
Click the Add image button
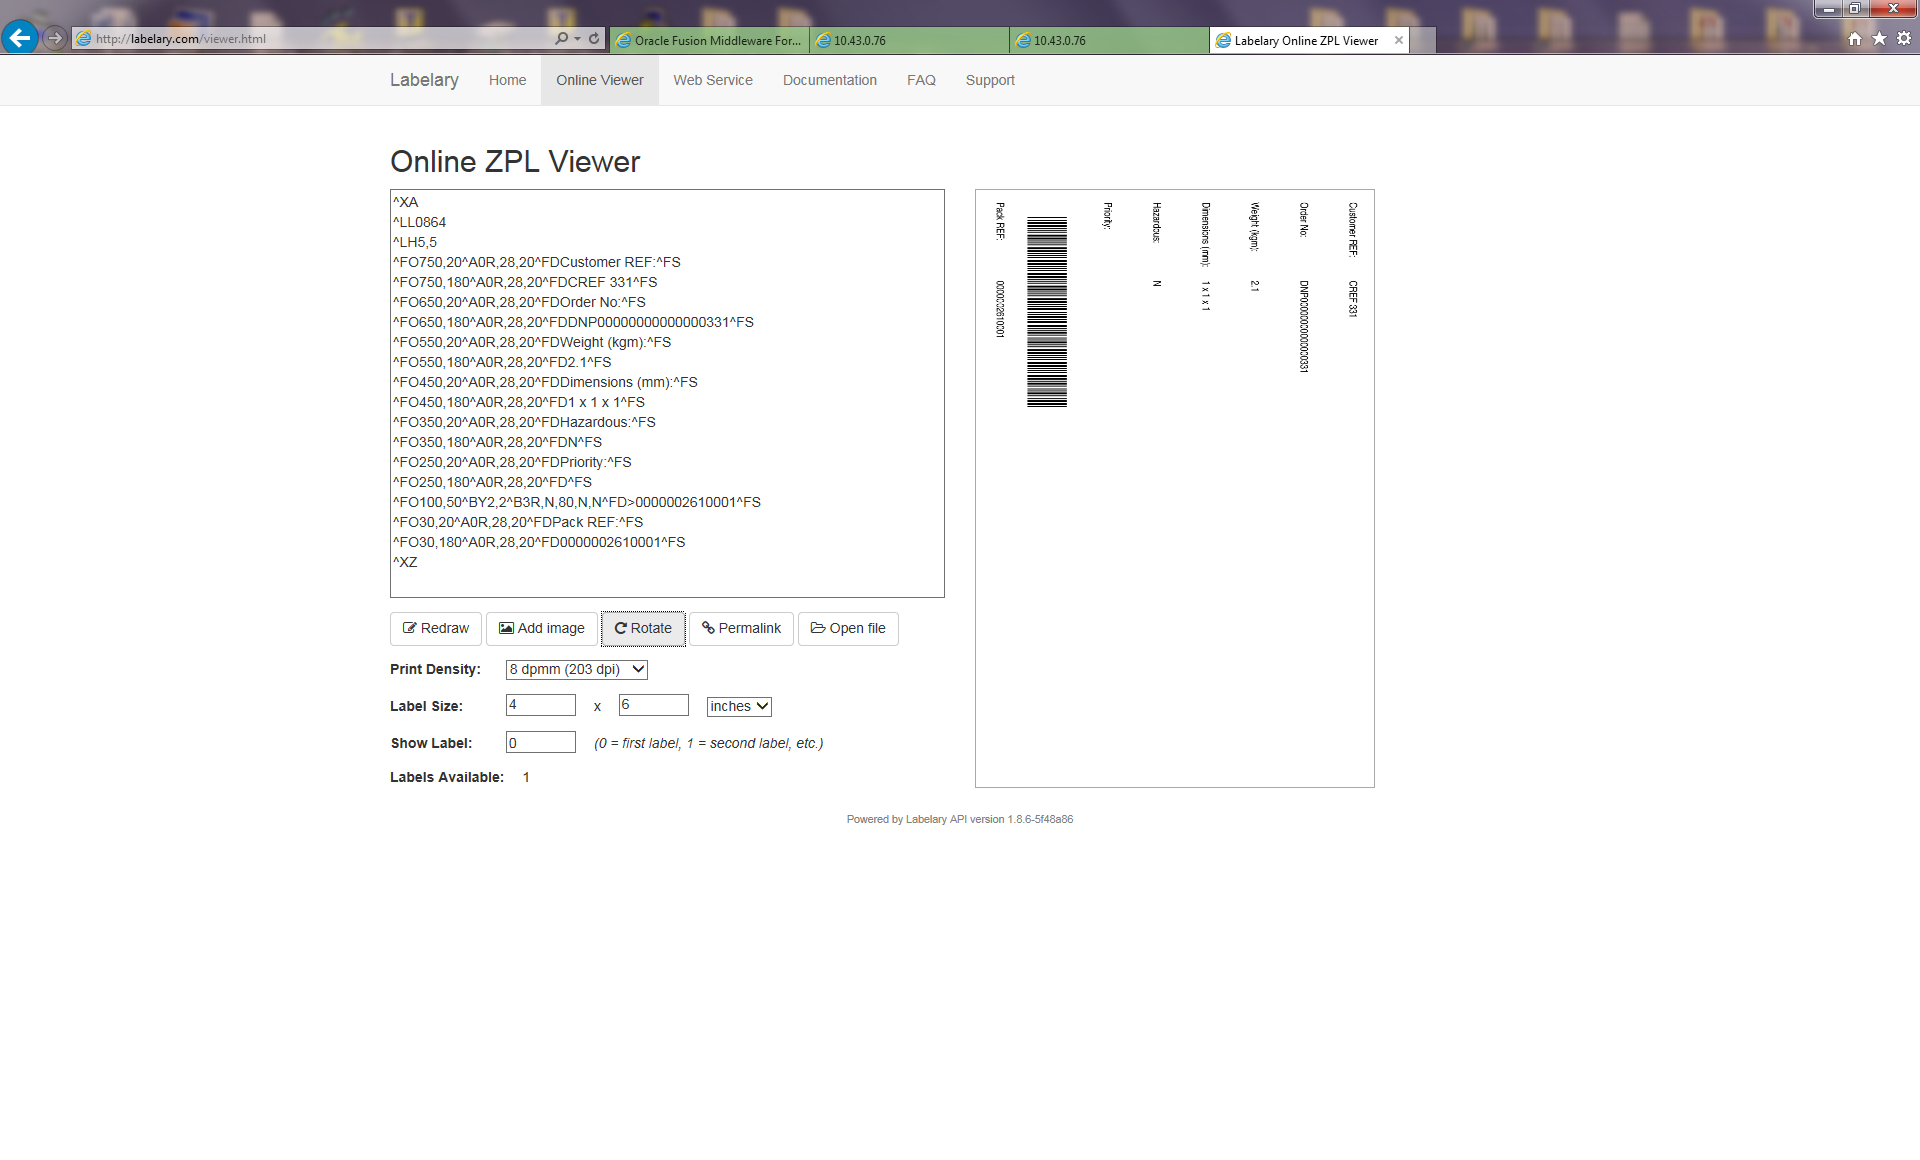point(542,628)
